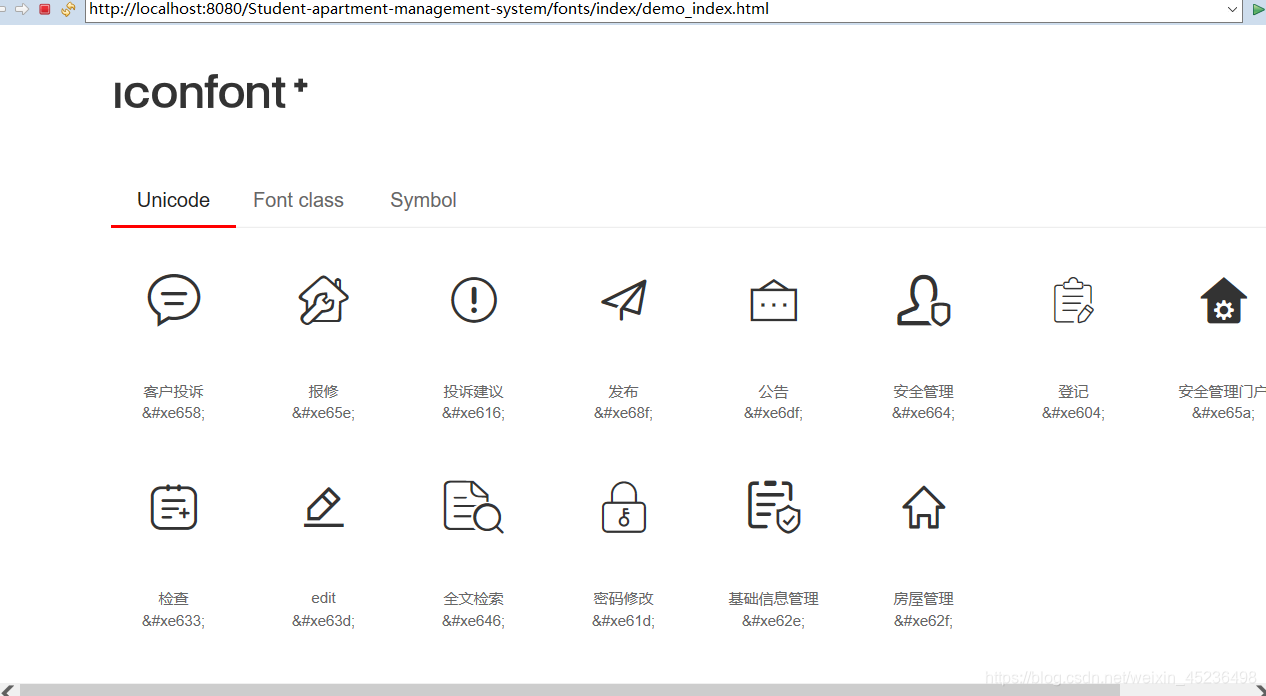The width and height of the screenshot is (1266, 696).
Task: Click the scrollbar right arrow
Action: click(x=1260, y=690)
